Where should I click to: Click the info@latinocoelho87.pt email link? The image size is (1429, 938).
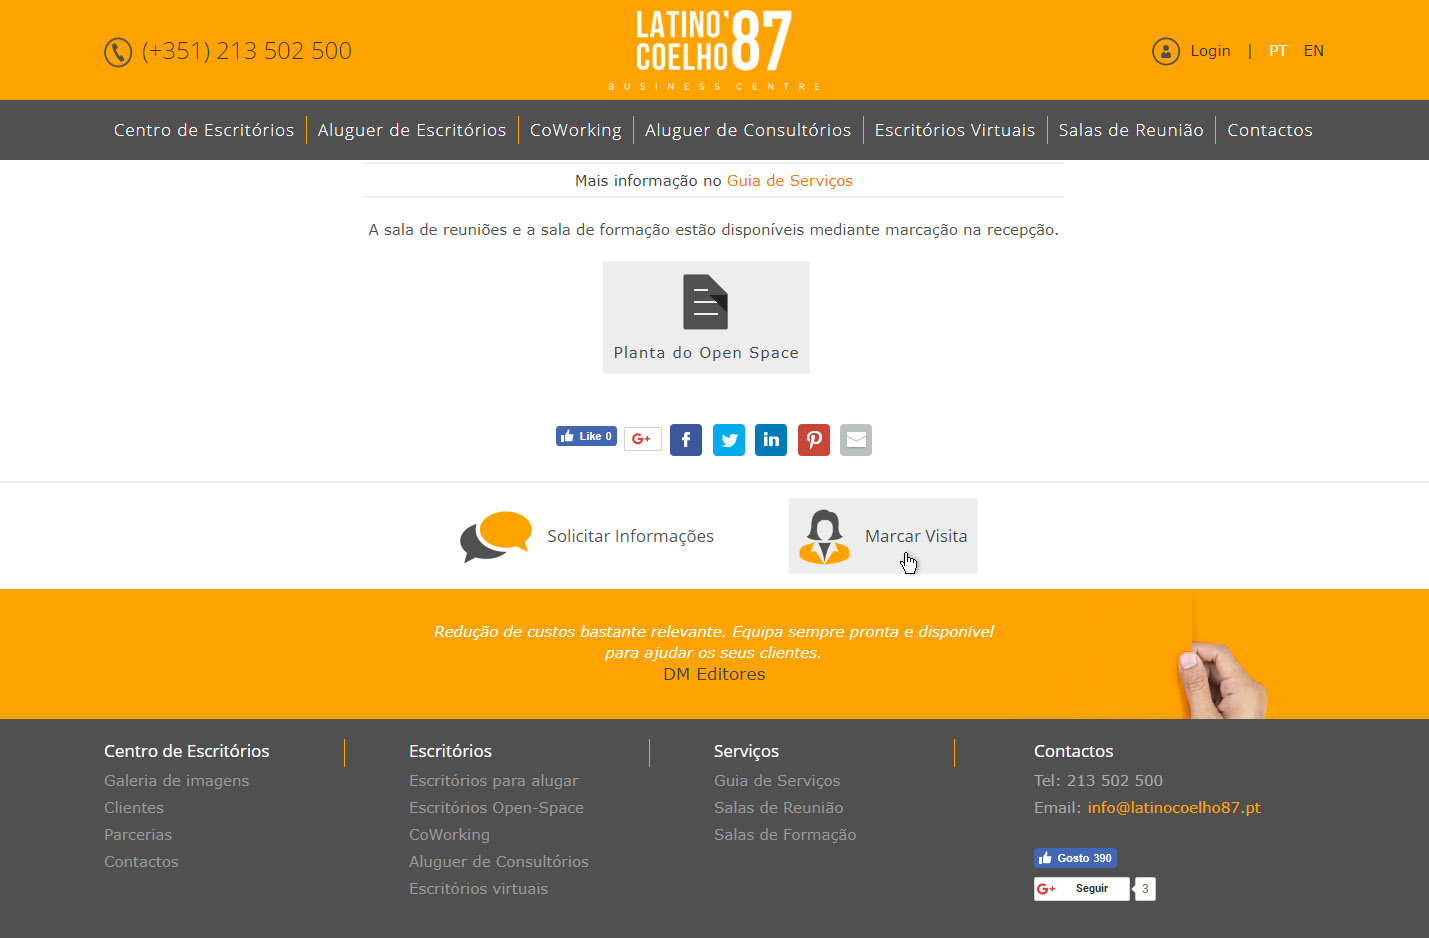1174,808
